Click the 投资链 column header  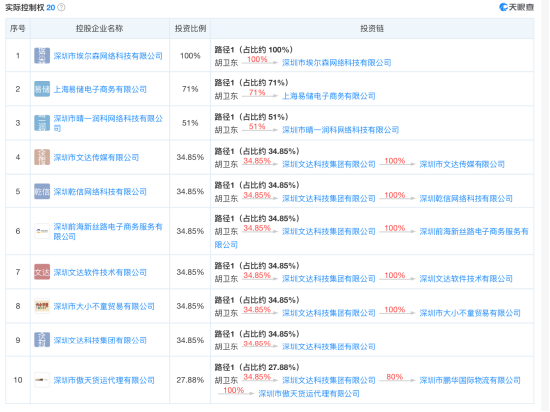372,28
